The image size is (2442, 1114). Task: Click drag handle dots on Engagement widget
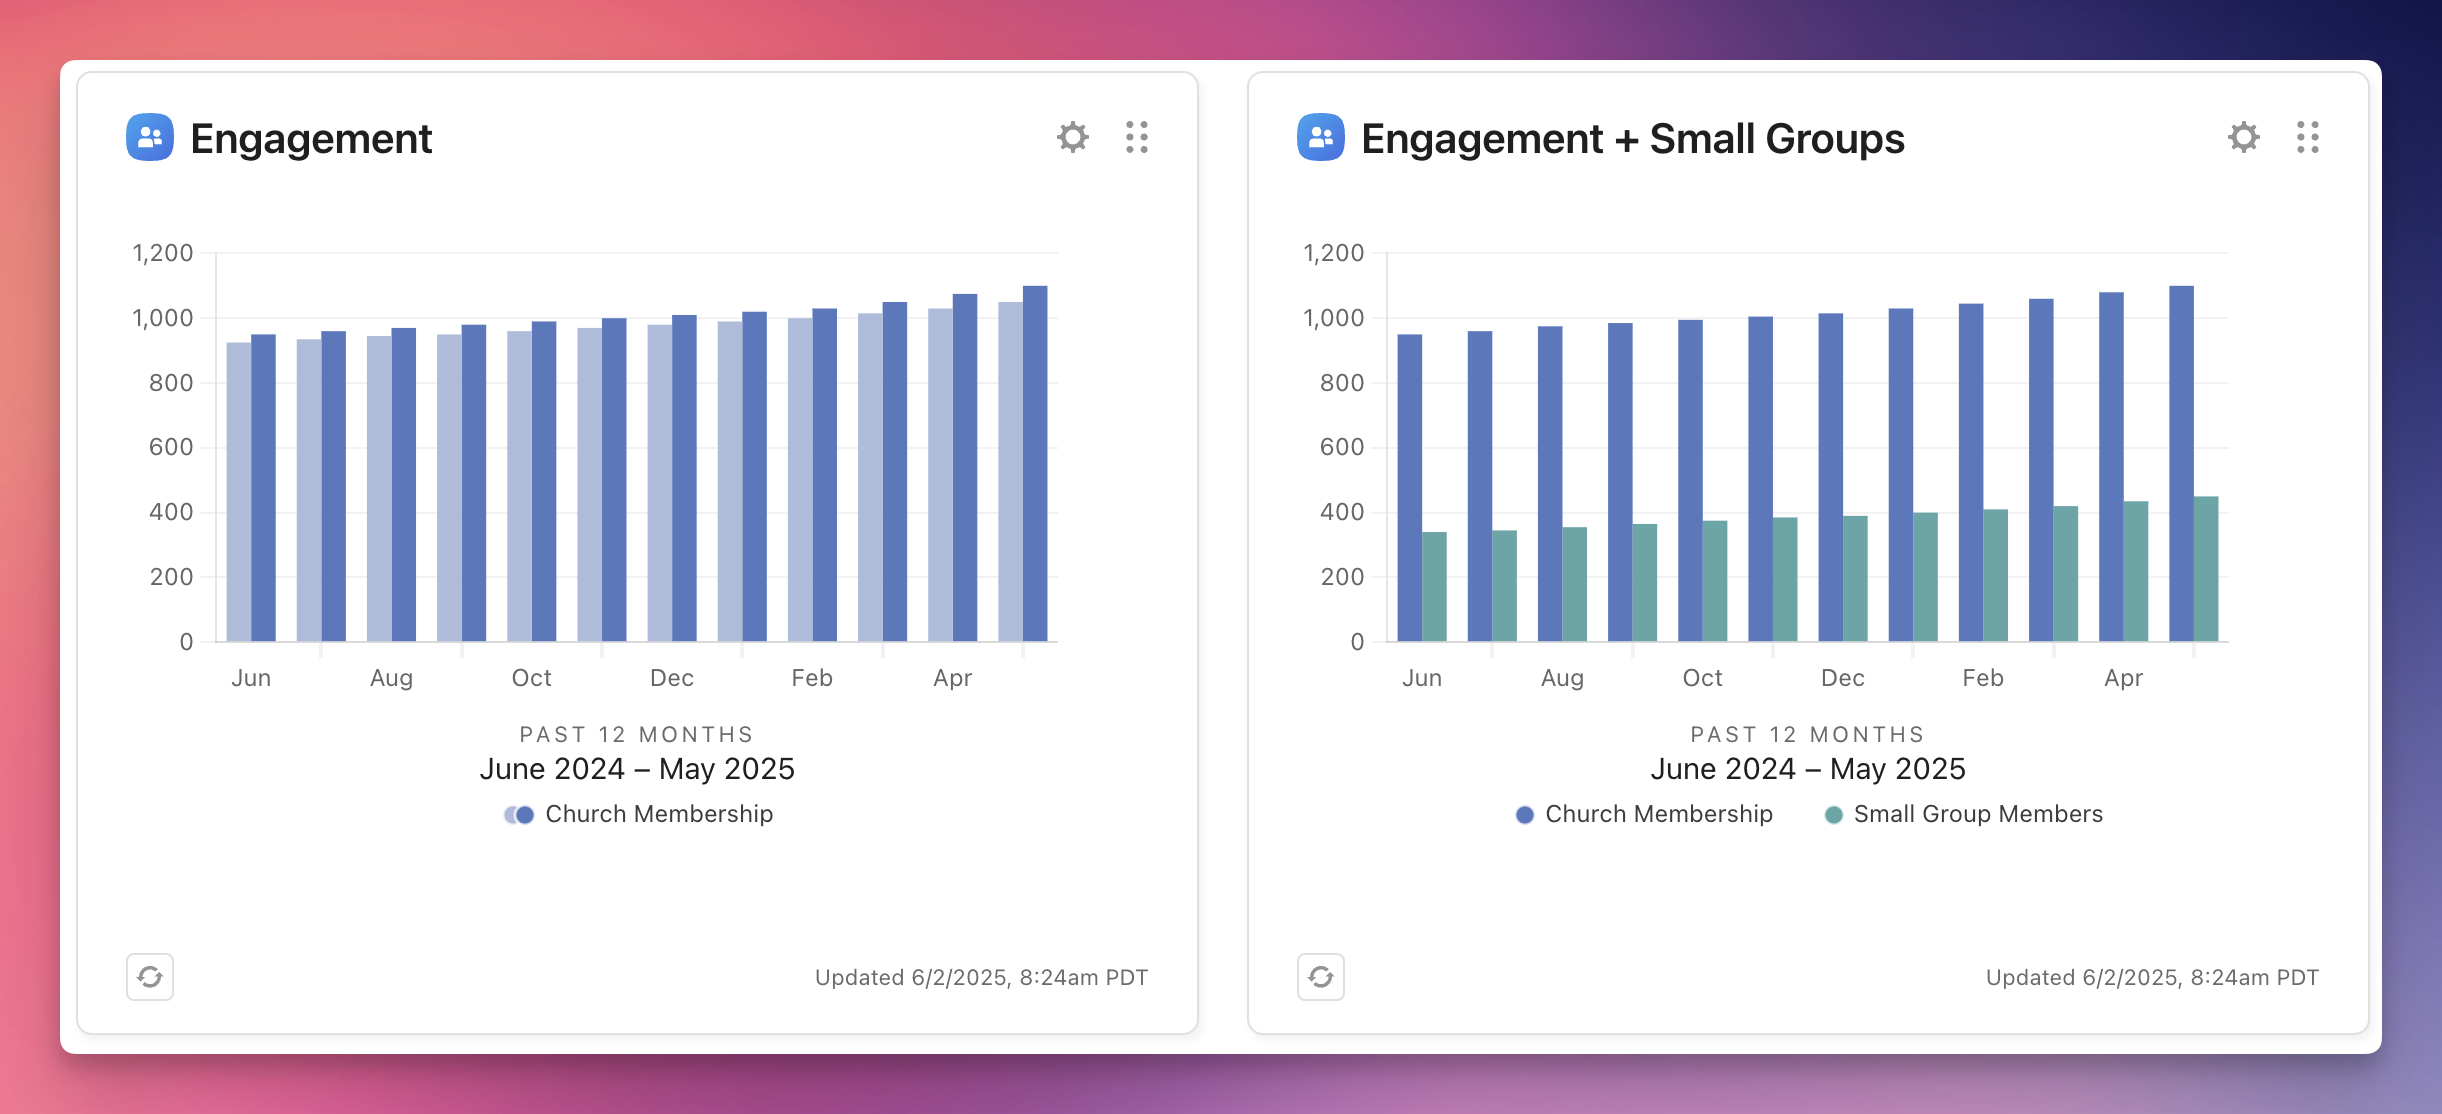tap(1136, 137)
